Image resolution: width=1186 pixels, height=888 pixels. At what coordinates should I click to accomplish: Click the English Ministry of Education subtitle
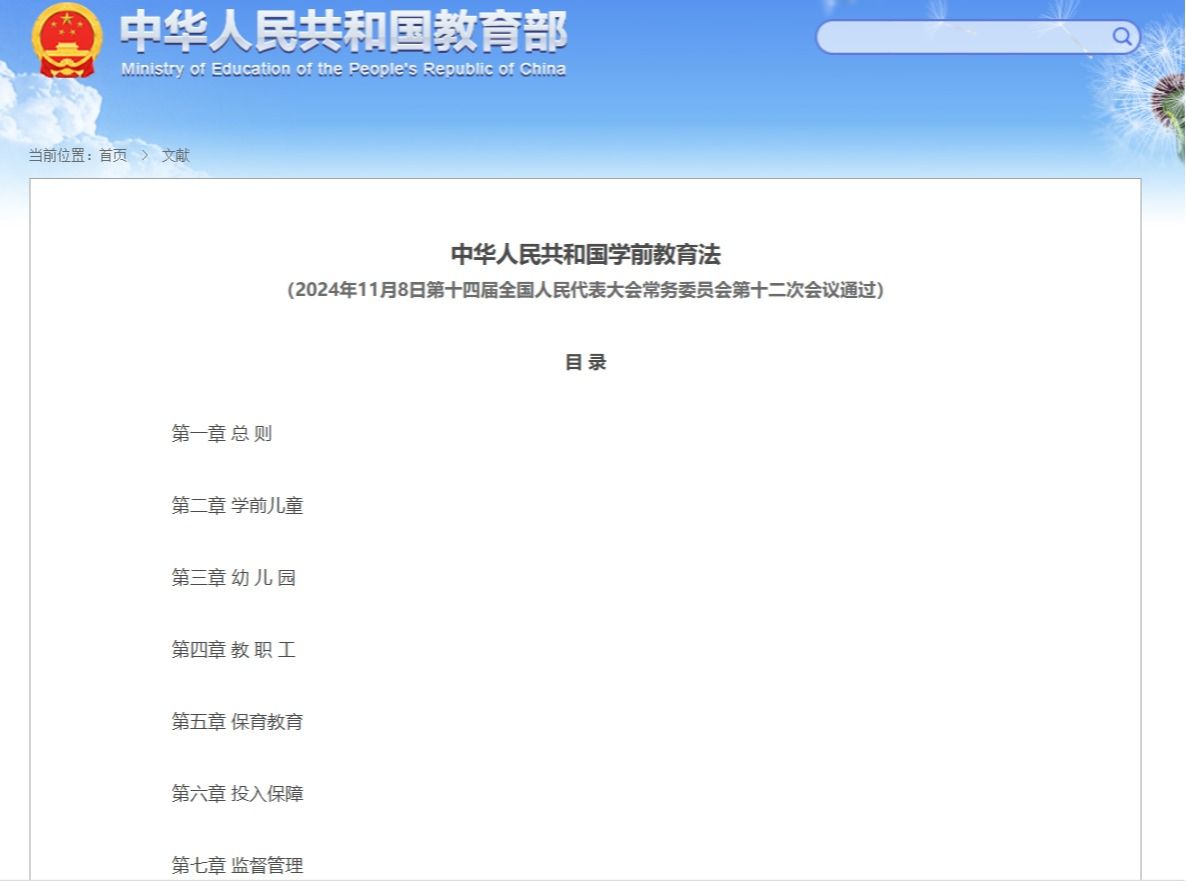coord(343,69)
